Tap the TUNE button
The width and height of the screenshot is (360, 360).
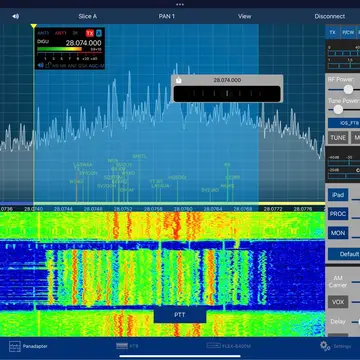point(338,138)
